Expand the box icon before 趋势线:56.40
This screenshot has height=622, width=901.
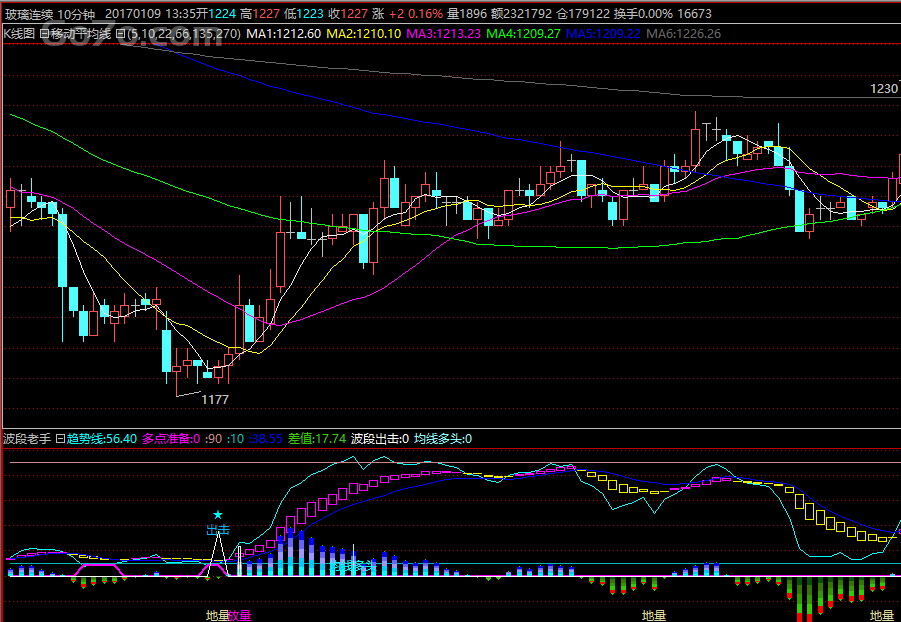(x=60, y=439)
